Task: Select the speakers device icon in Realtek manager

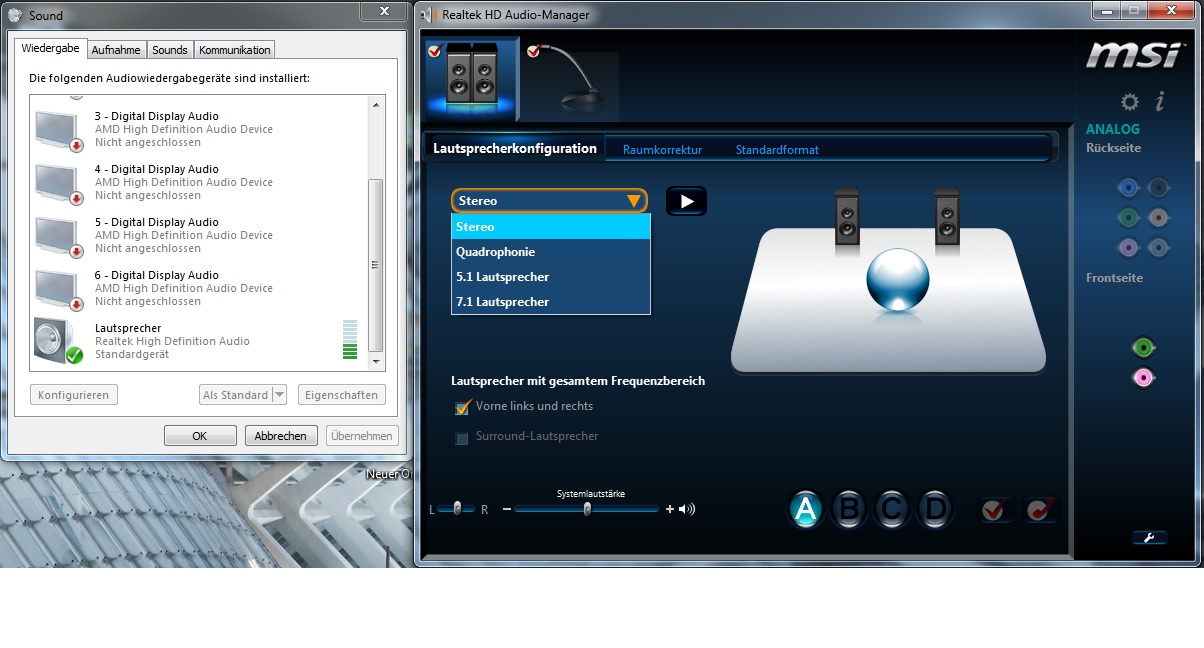Action: [471, 78]
